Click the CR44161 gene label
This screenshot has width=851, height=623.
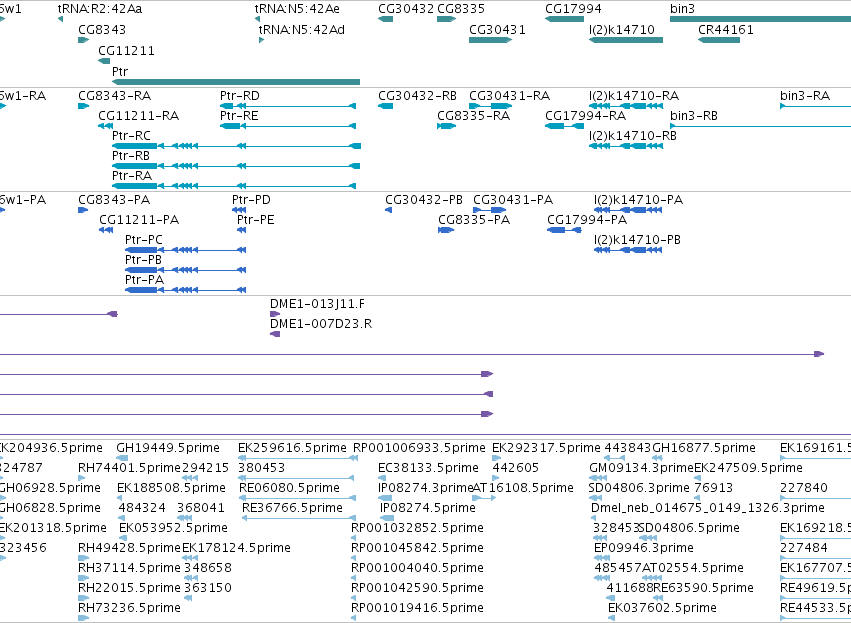(726, 29)
